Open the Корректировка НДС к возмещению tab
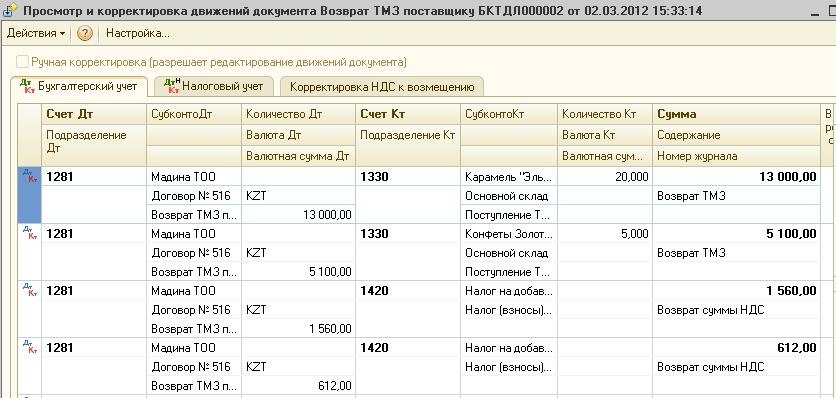 pyautogui.click(x=382, y=87)
